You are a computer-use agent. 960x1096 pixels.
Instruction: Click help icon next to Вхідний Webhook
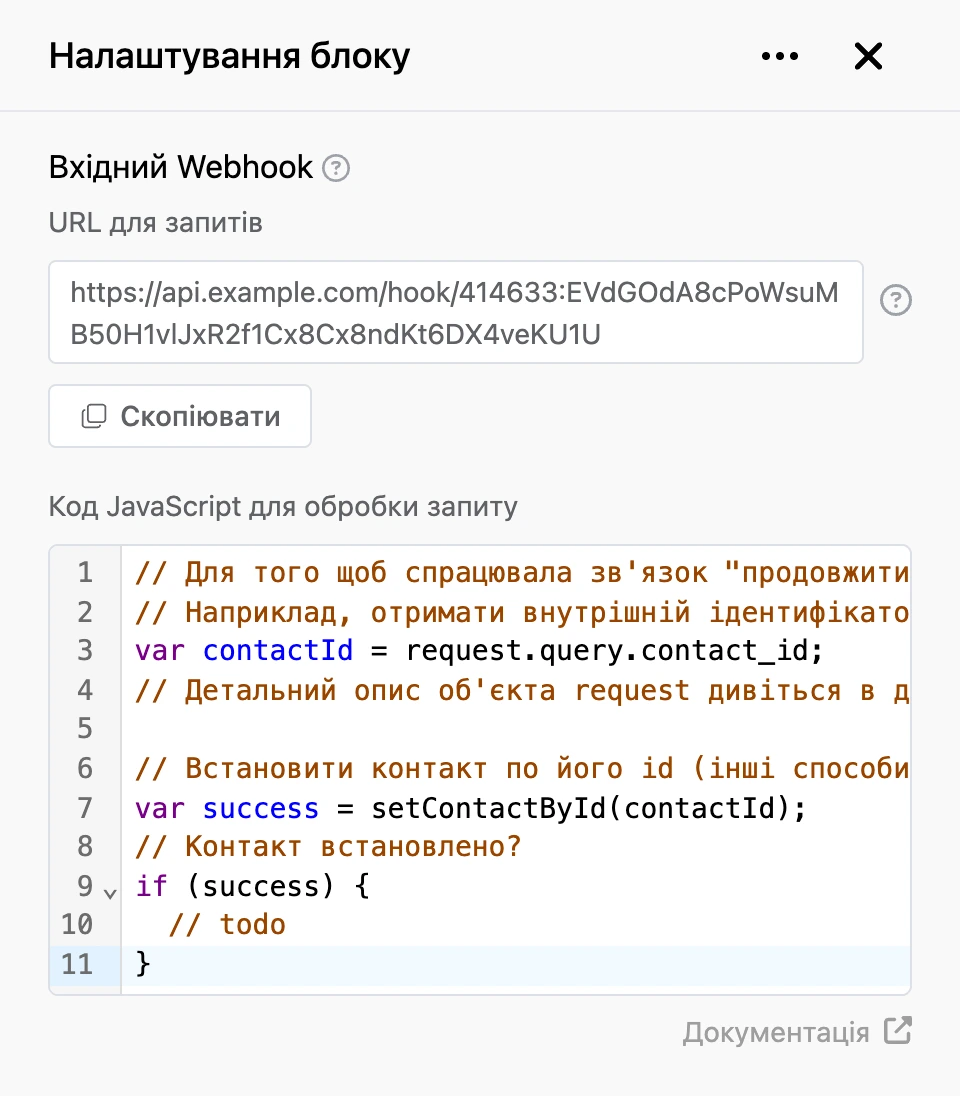(336, 168)
